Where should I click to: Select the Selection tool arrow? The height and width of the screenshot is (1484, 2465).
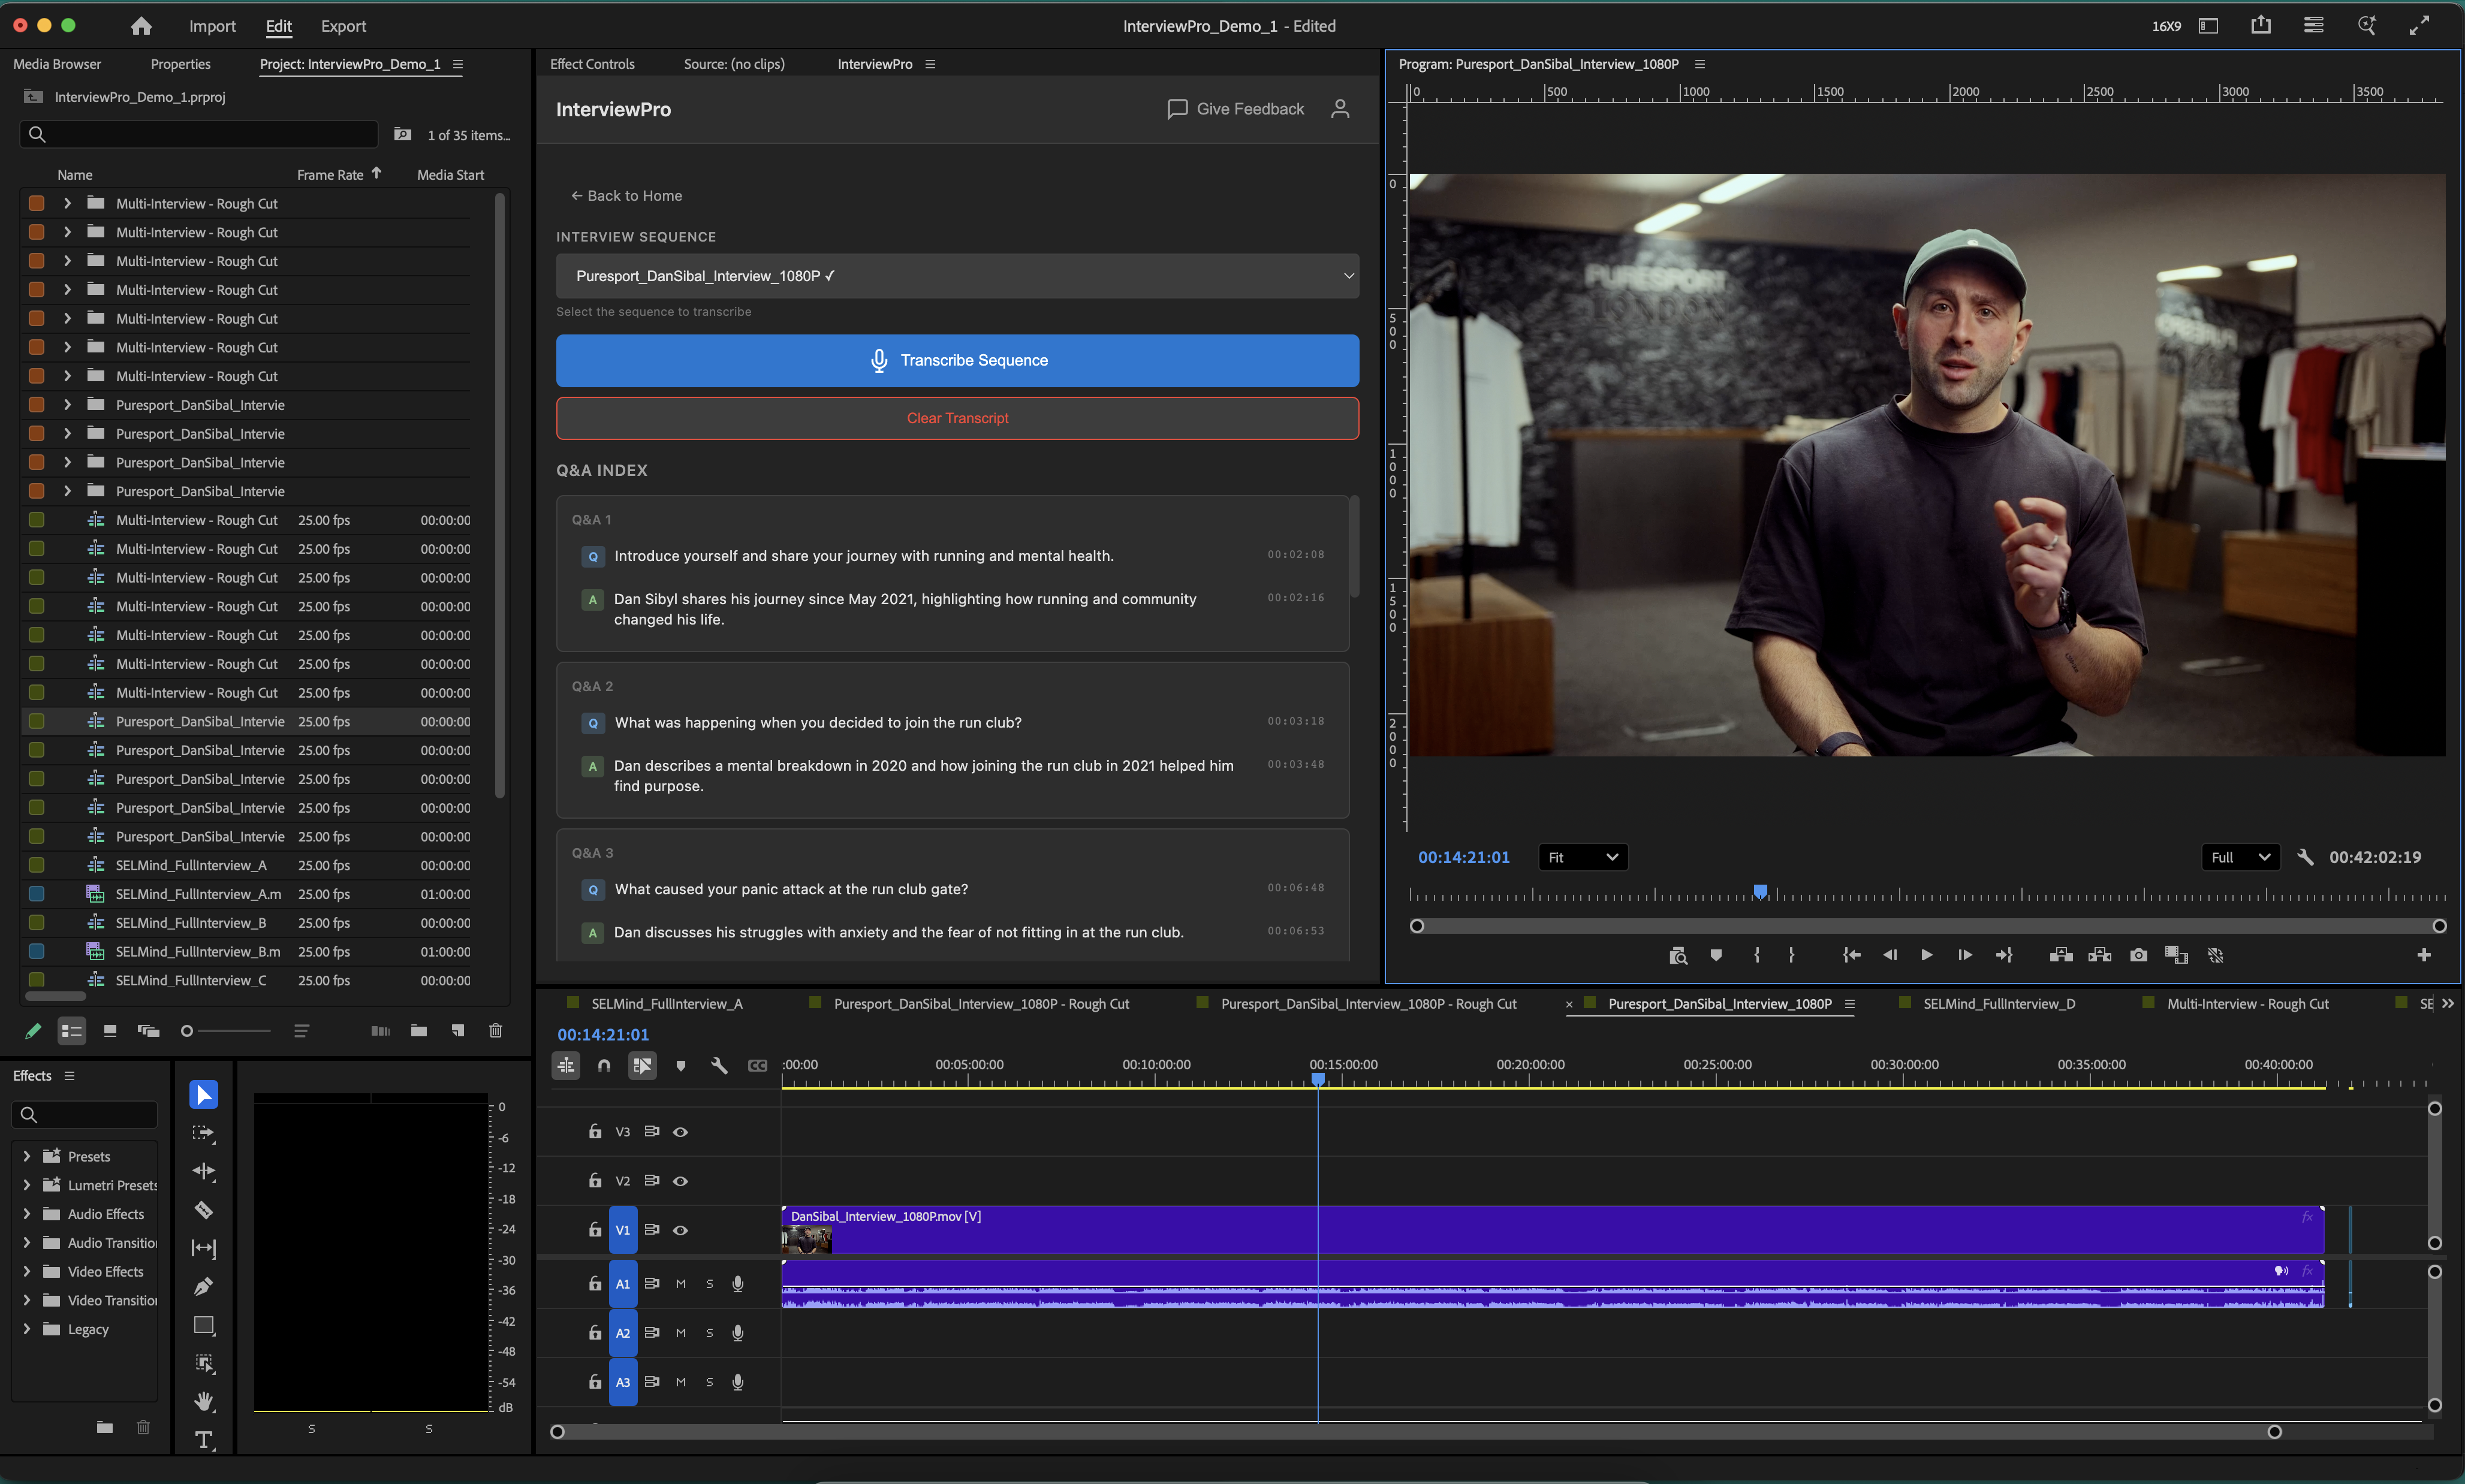(204, 1095)
